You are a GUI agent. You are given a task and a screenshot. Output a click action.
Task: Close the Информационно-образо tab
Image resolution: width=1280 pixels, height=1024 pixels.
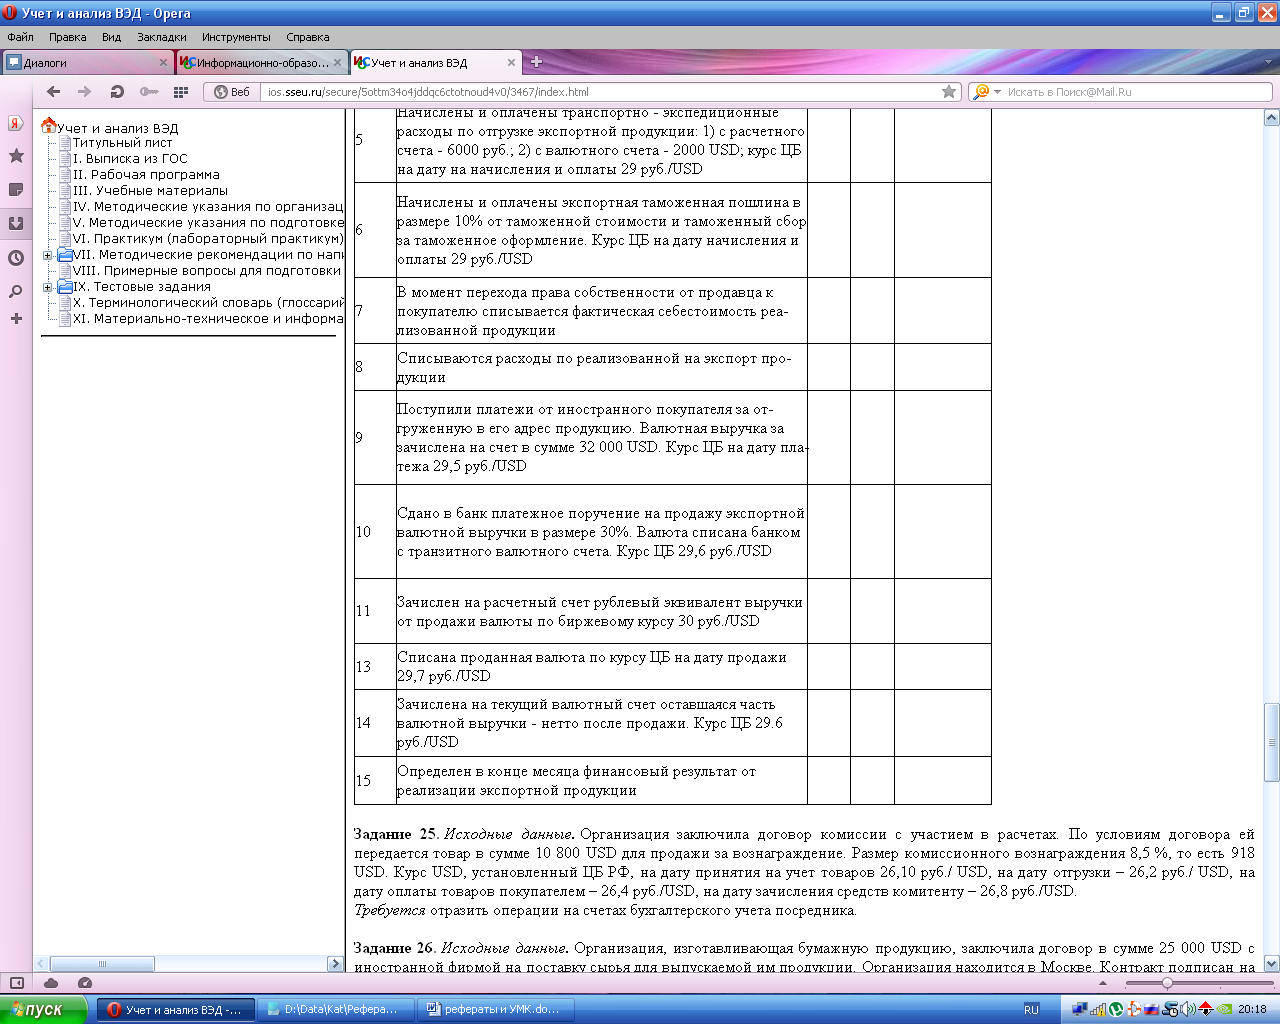pyautogui.click(x=338, y=62)
